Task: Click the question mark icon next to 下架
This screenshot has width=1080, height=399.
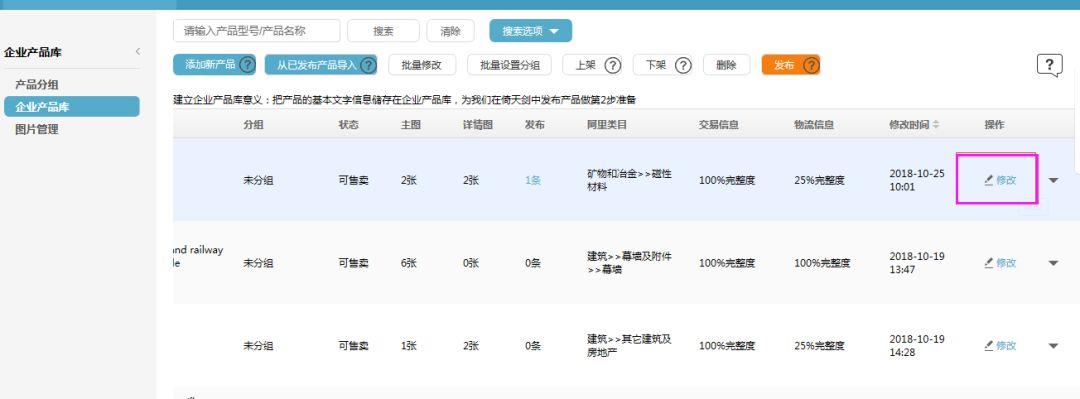Action: (683, 65)
